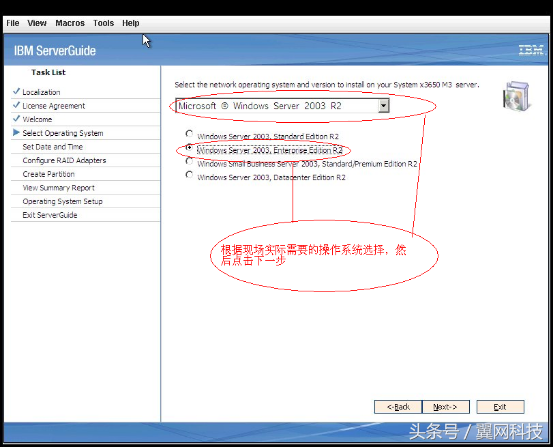Click the Exit button
The width and height of the screenshot is (554, 447).
[500, 407]
